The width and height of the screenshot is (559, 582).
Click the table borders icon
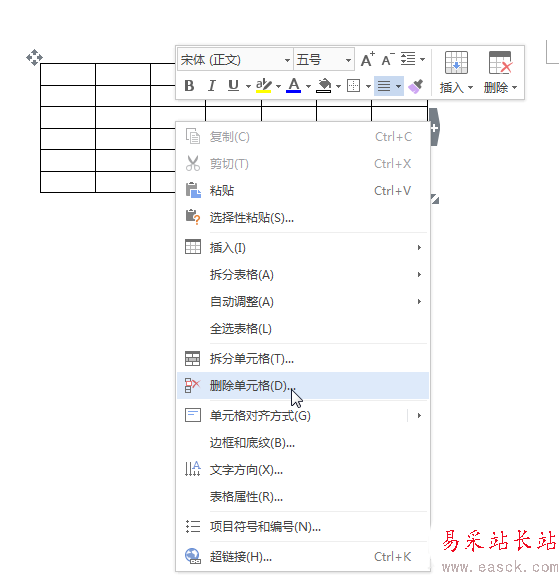pos(353,86)
